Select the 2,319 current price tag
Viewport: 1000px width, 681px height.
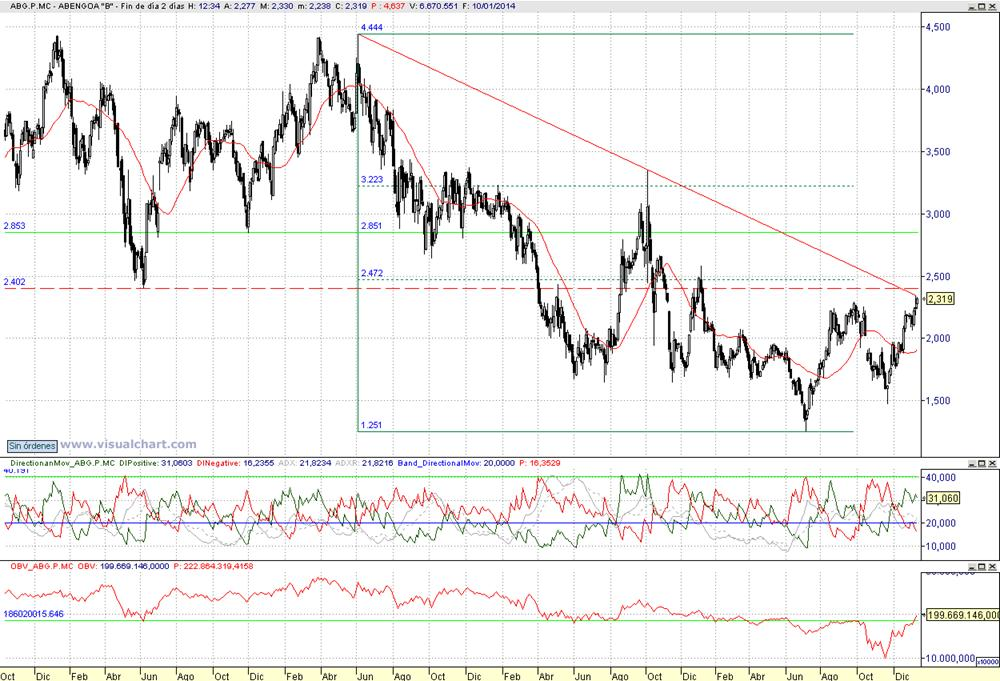[x=939, y=298]
